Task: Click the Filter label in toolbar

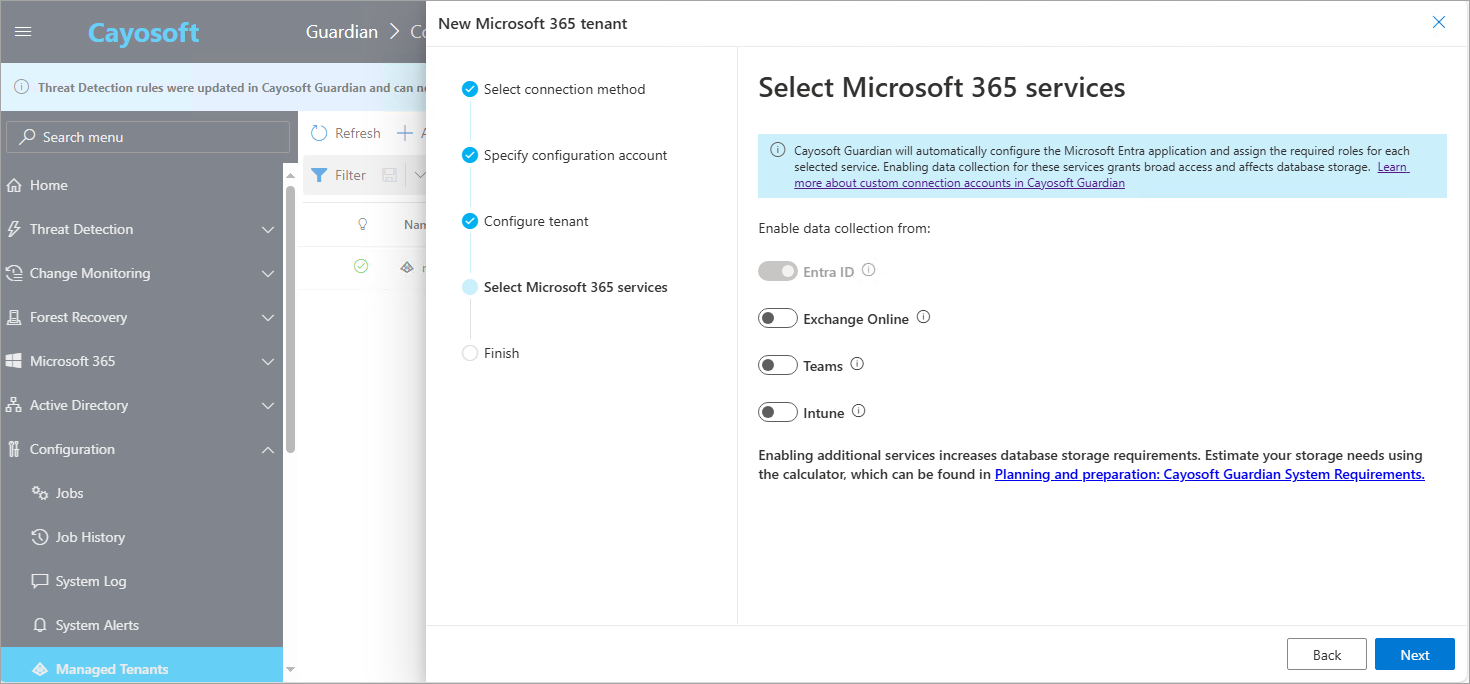Action: [350, 175]
